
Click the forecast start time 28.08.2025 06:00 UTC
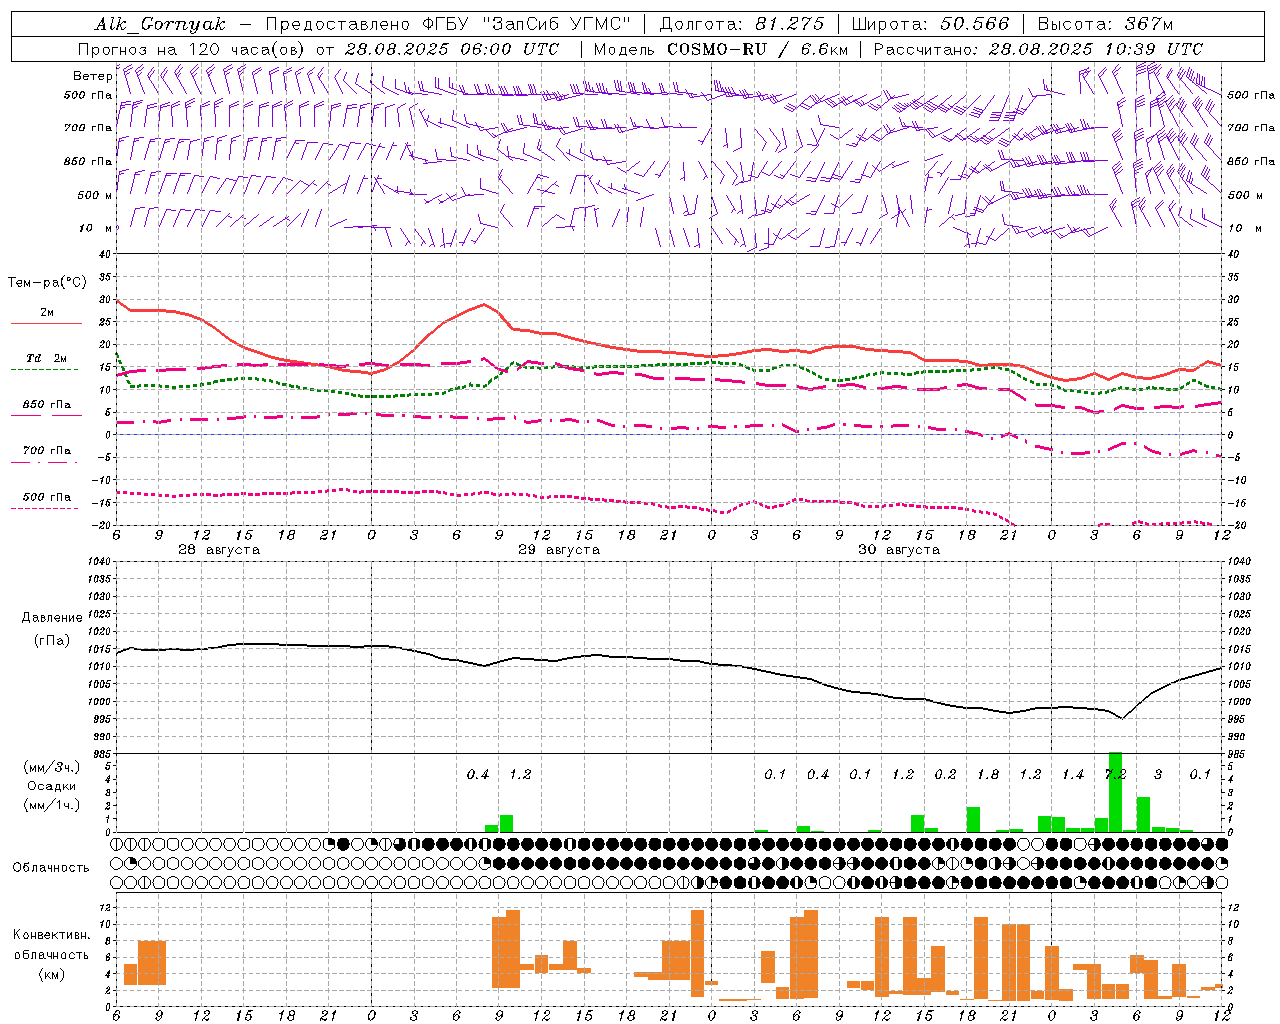452,49
